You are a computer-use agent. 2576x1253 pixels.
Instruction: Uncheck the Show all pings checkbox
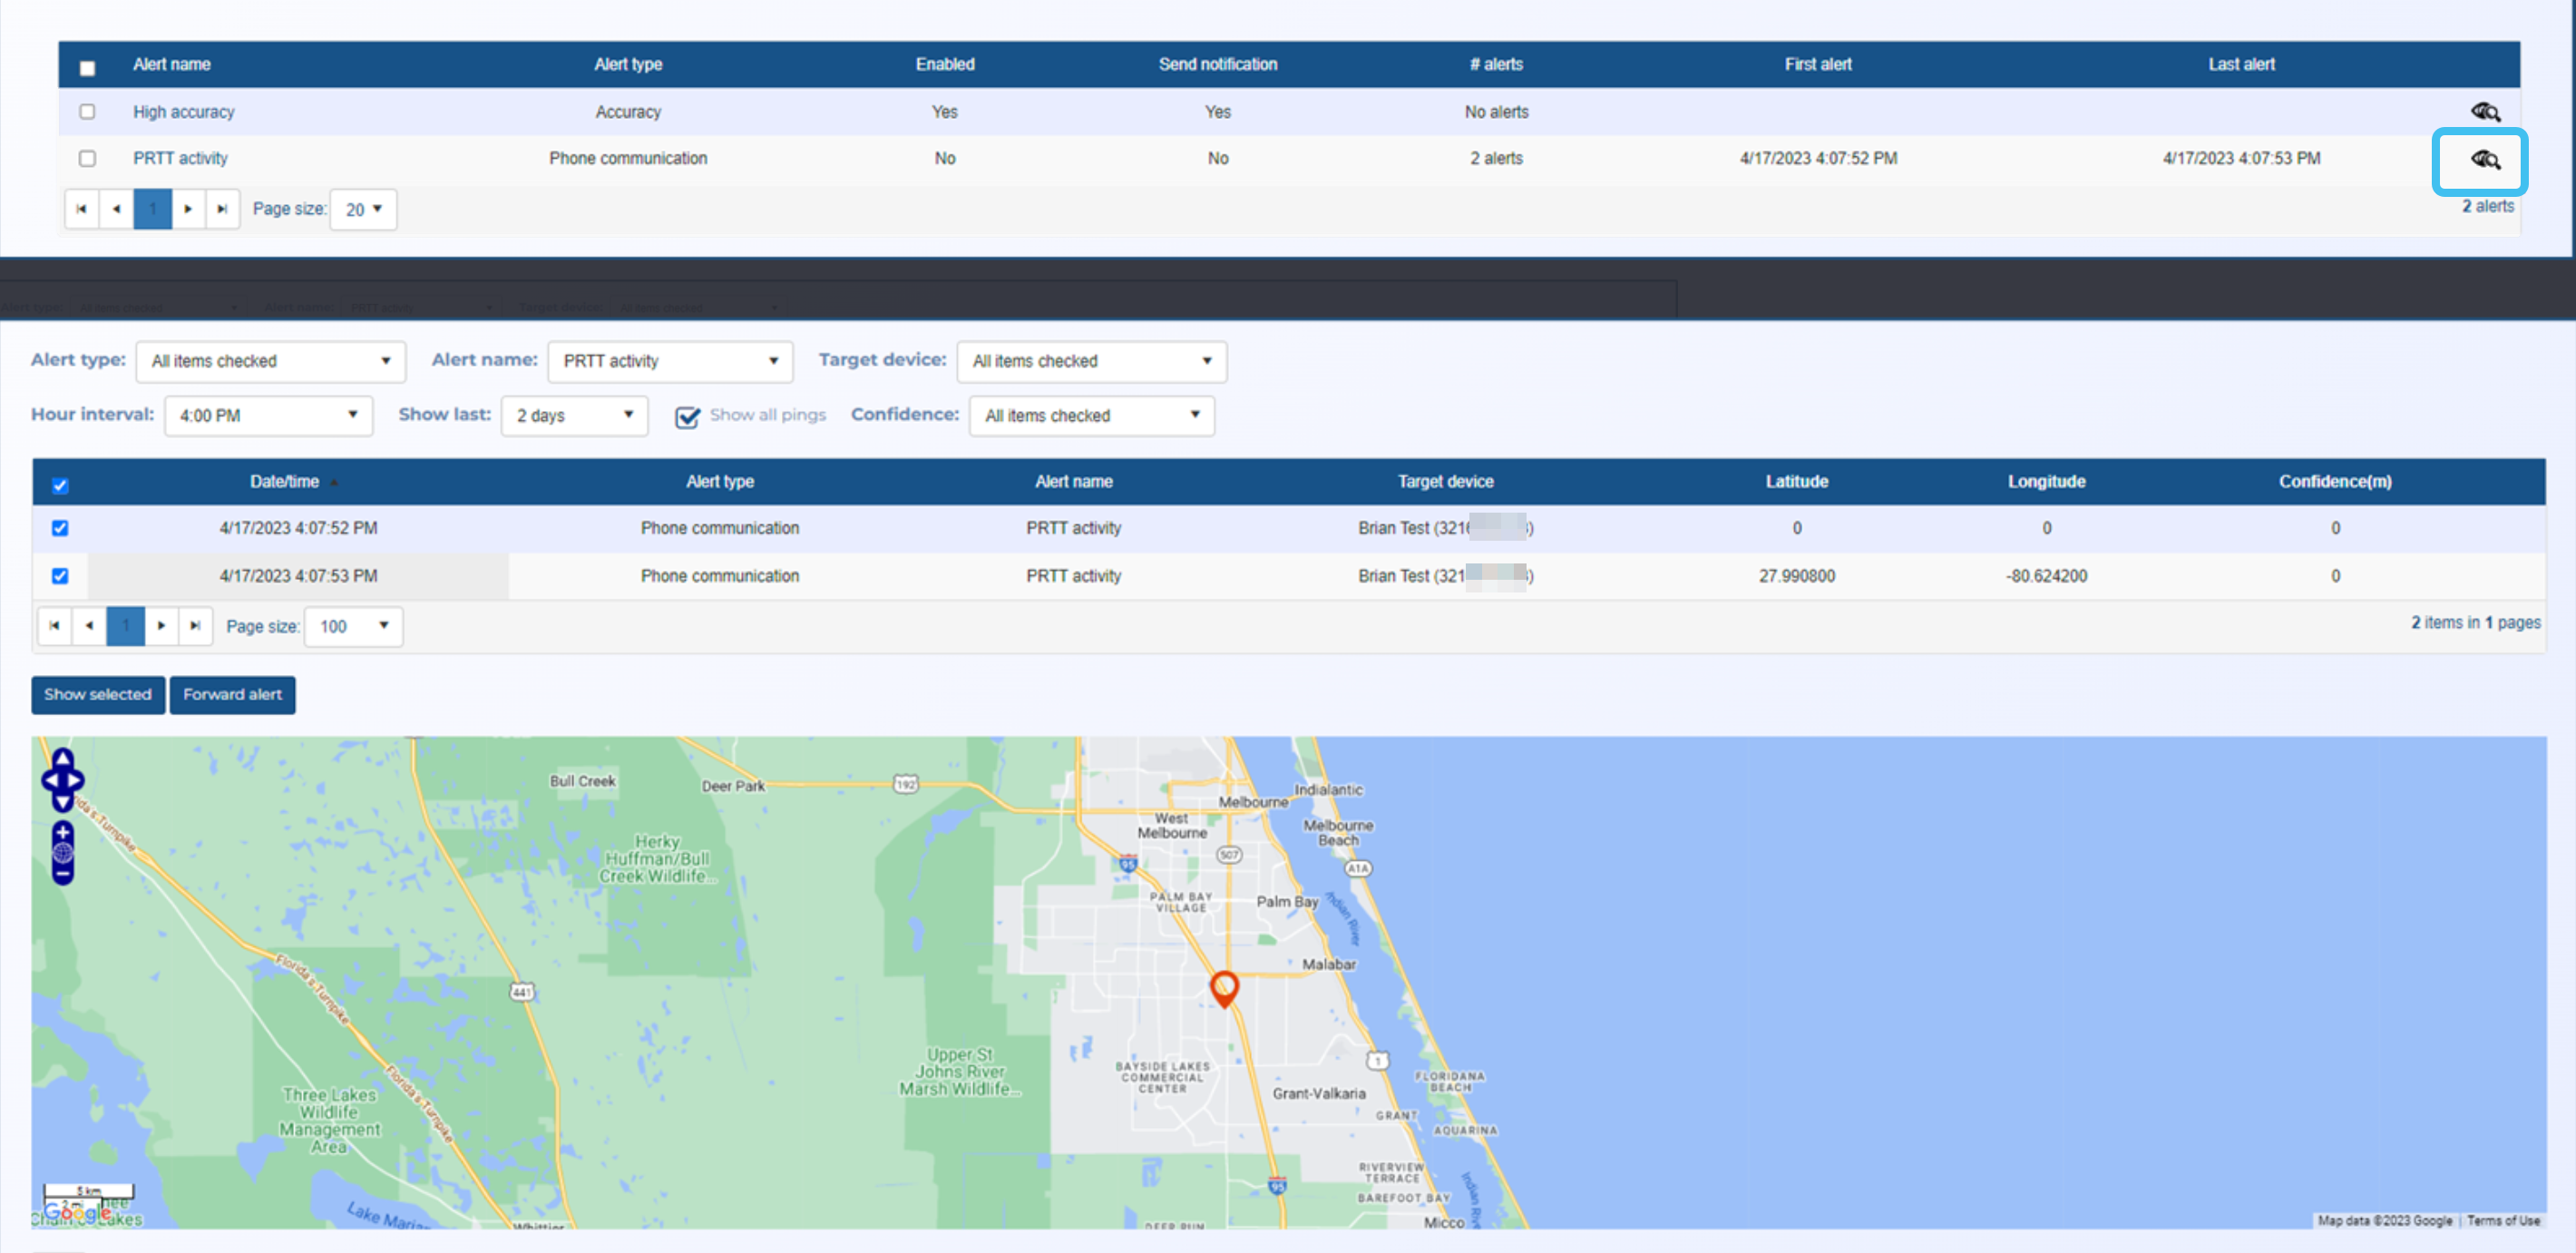[x=687, y=416]
